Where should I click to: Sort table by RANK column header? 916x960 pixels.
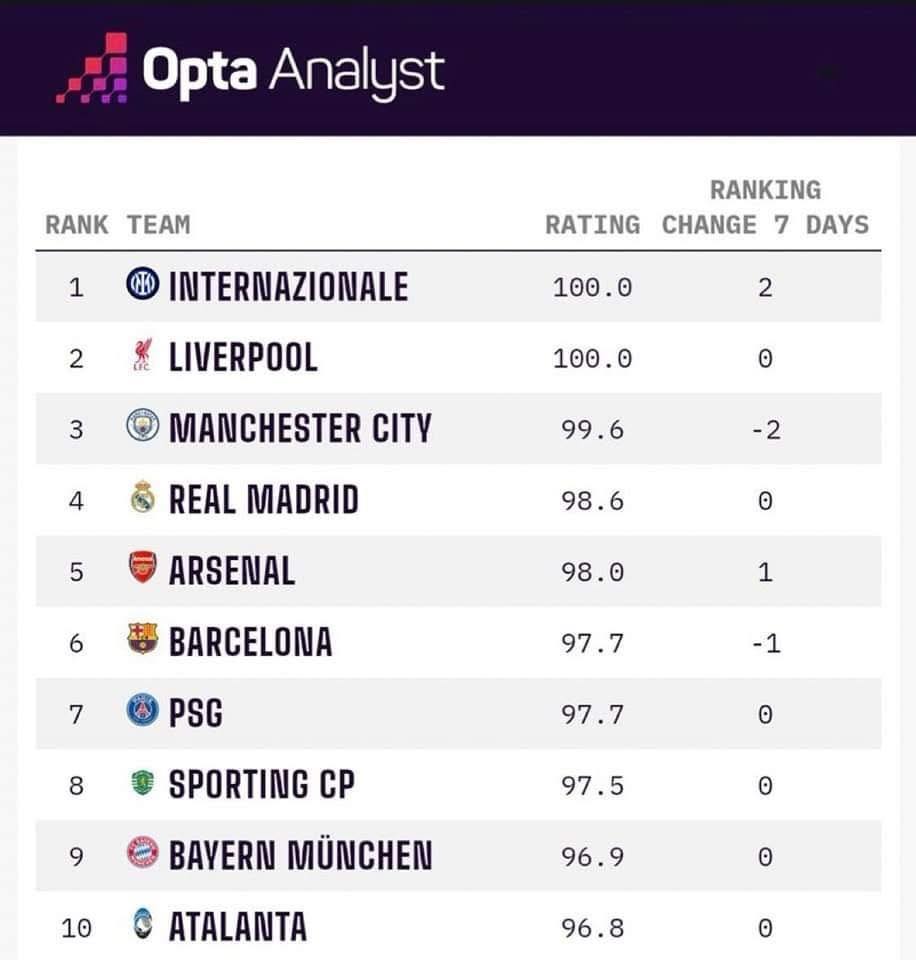[76, 224]
